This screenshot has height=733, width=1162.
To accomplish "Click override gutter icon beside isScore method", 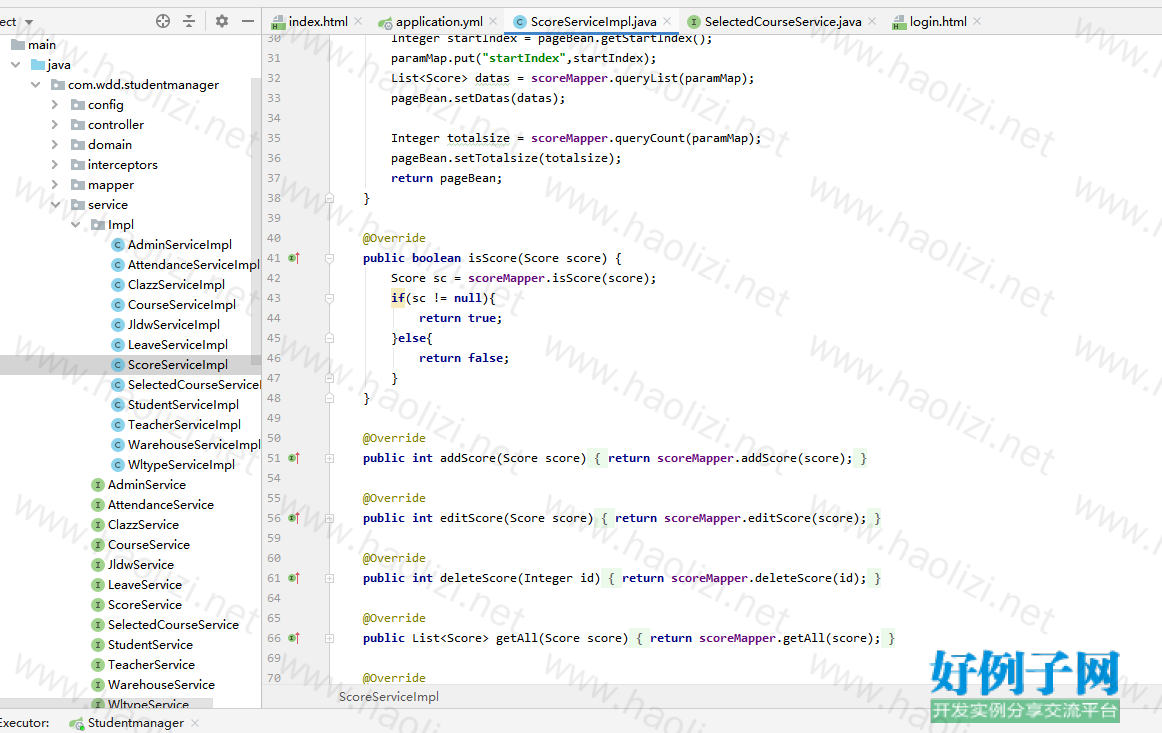I will pyautogui.click(x=294, y=258).
